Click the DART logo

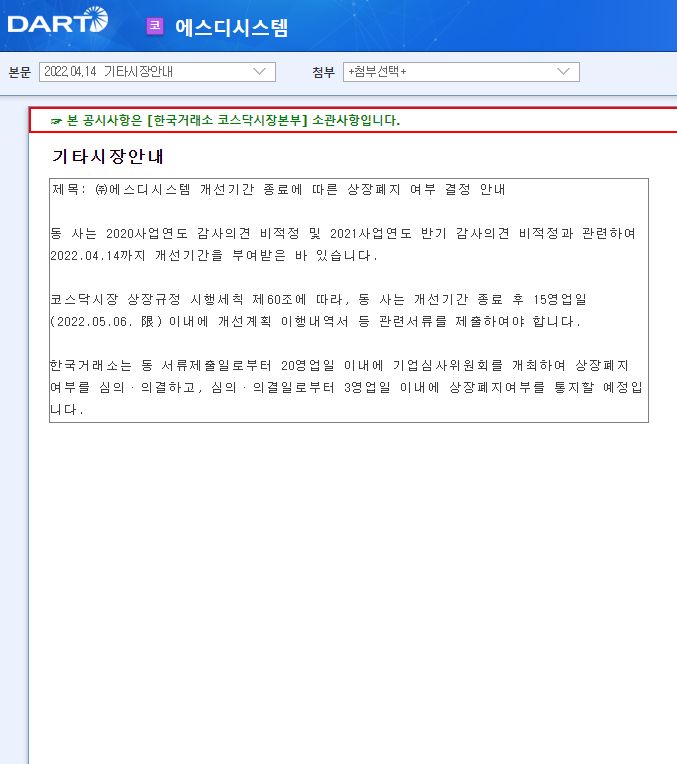point(58,20)
